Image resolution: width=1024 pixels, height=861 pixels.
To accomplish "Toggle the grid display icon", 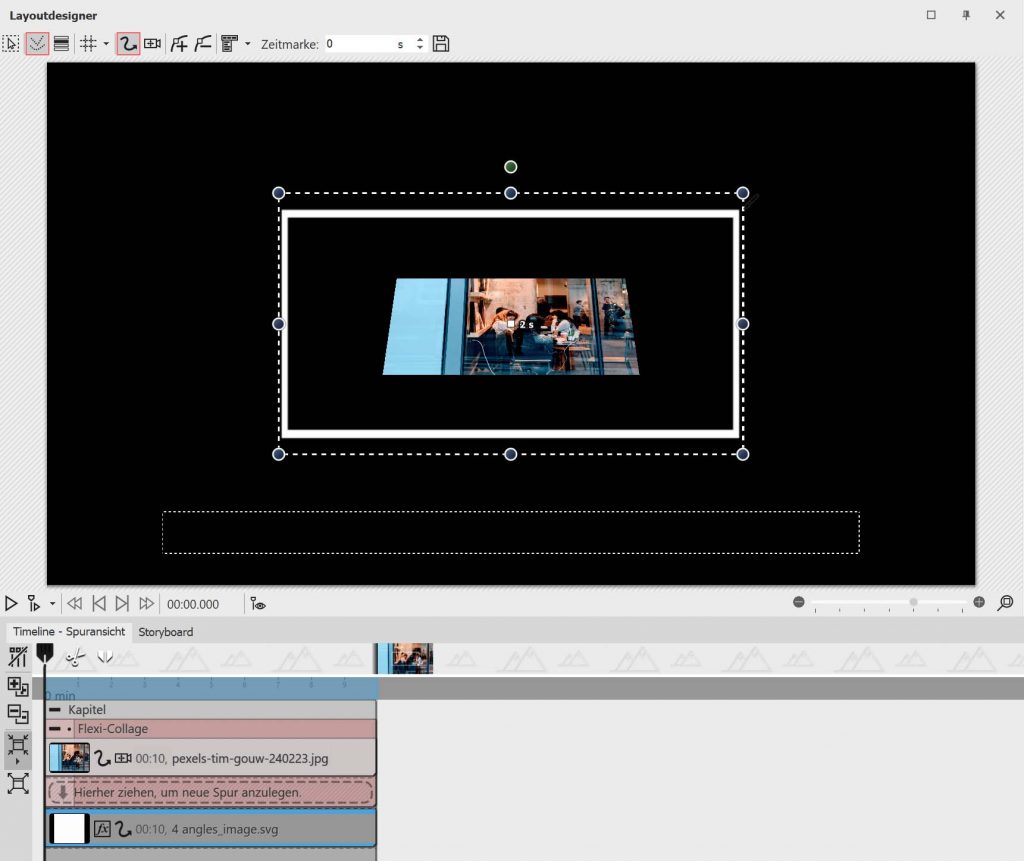I will point(88,44).
